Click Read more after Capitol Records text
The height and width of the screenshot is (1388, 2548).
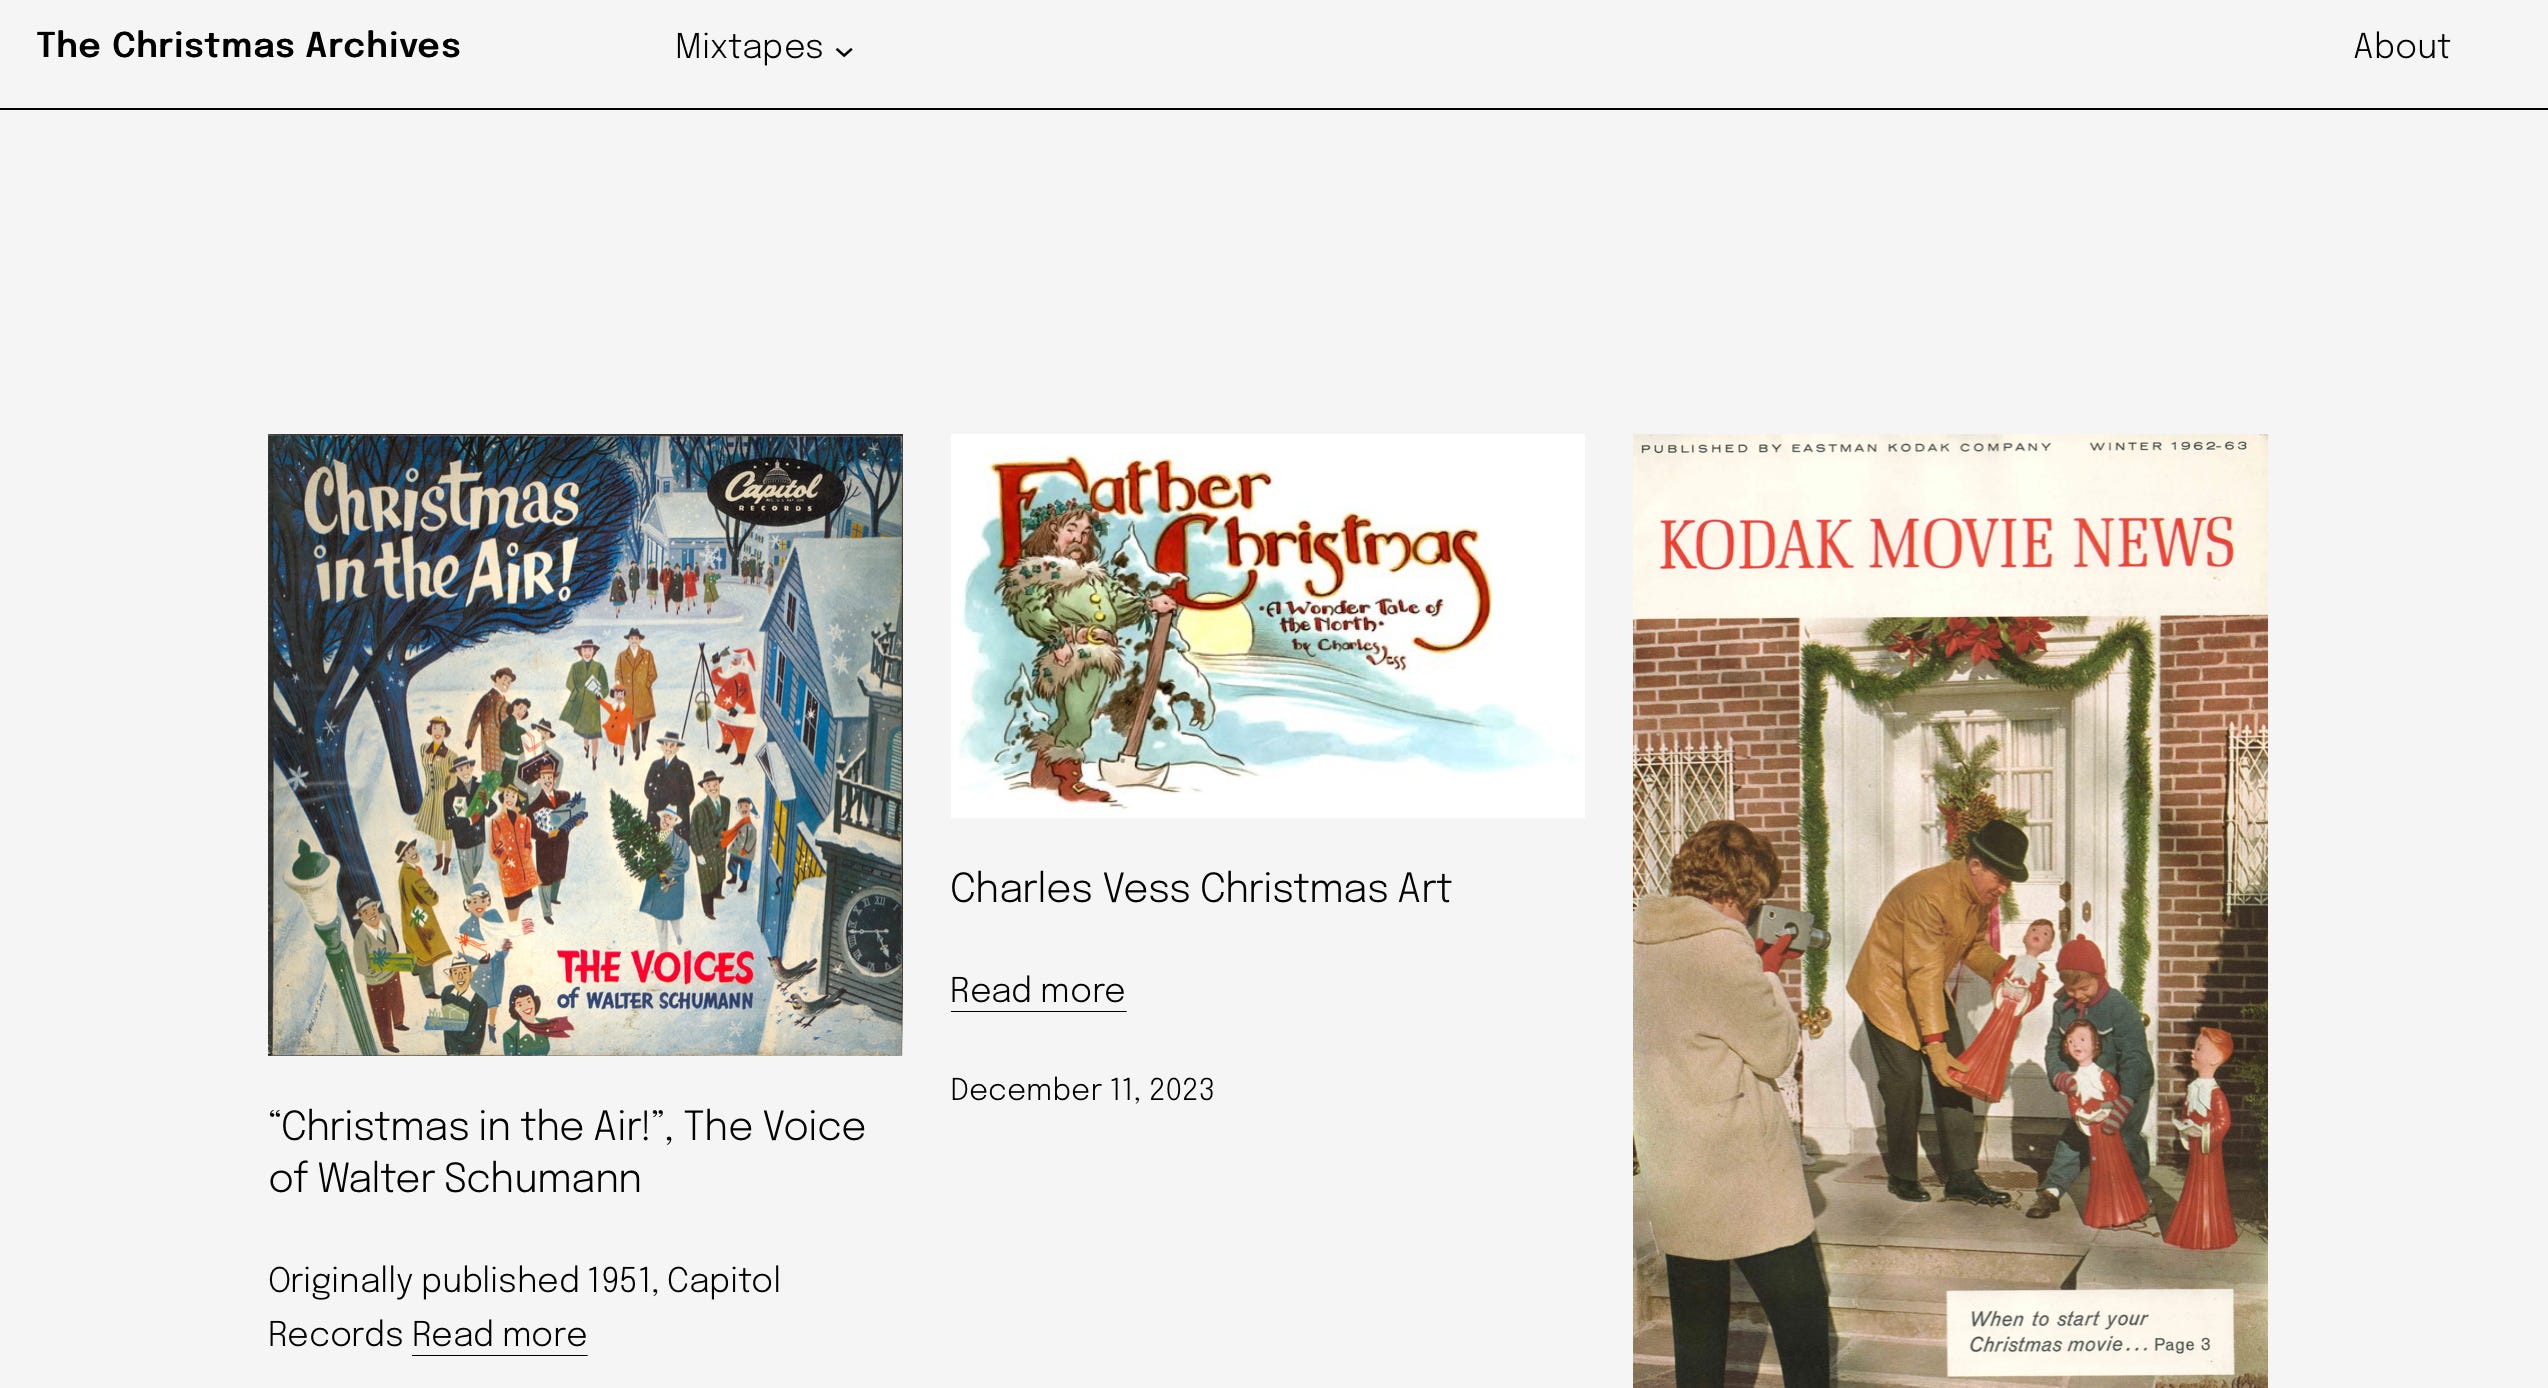click(499, 1334)
